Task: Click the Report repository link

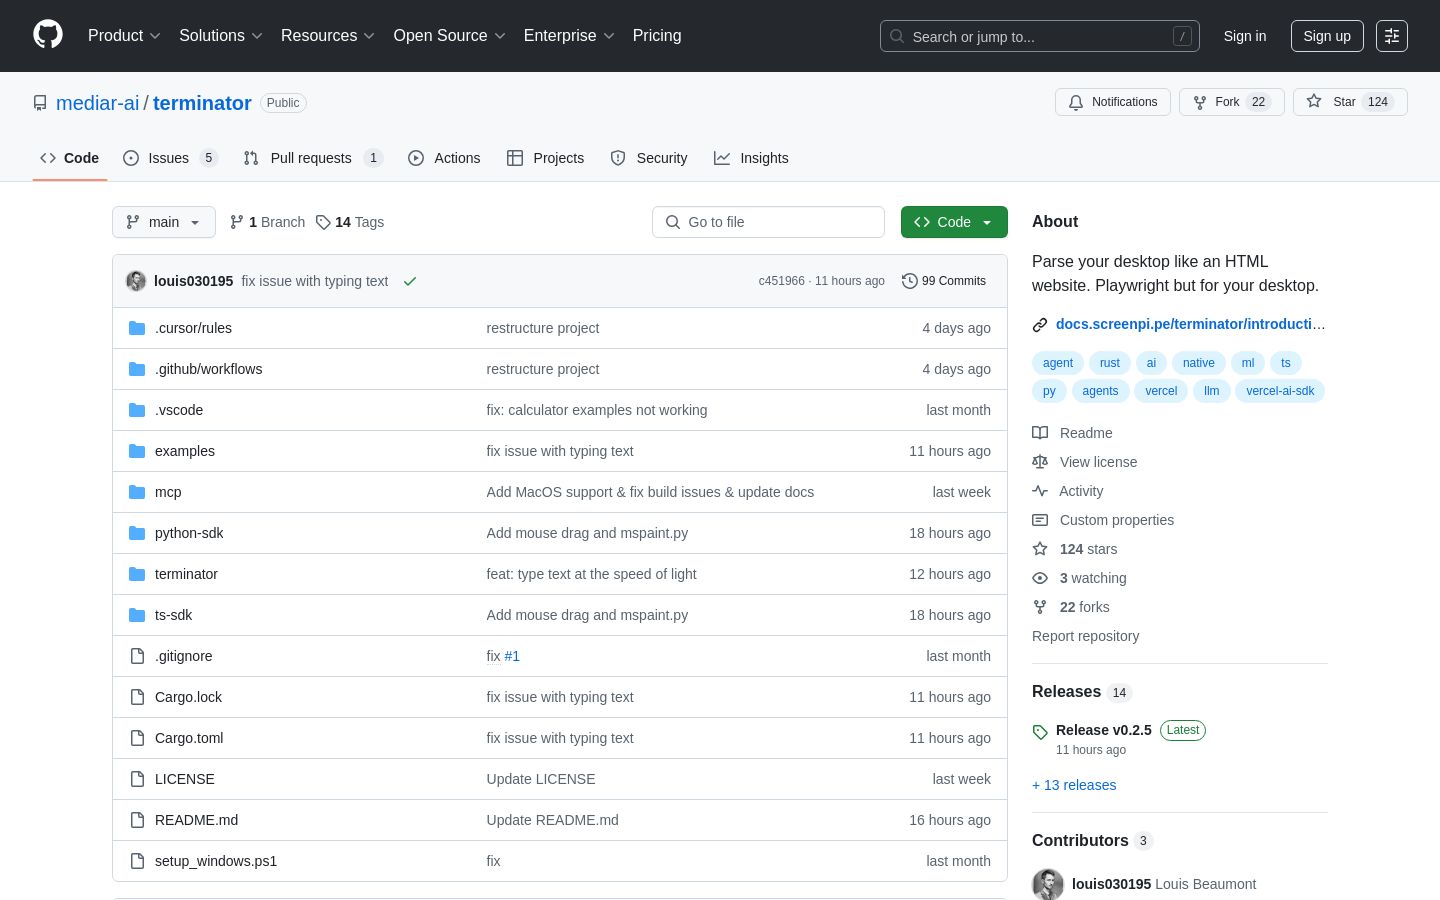Action: pos(1085,636)
